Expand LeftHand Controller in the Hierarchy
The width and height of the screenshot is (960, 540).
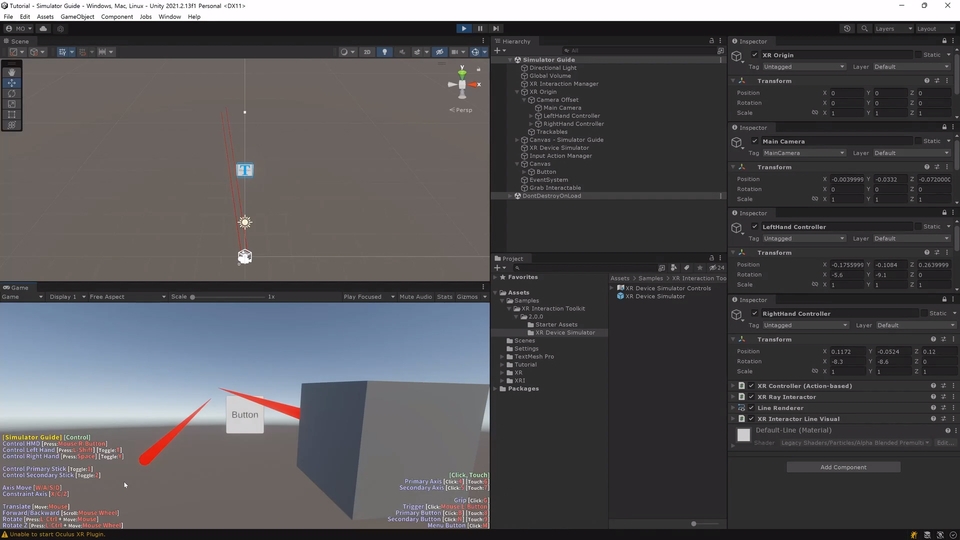(x=531, y=116)
